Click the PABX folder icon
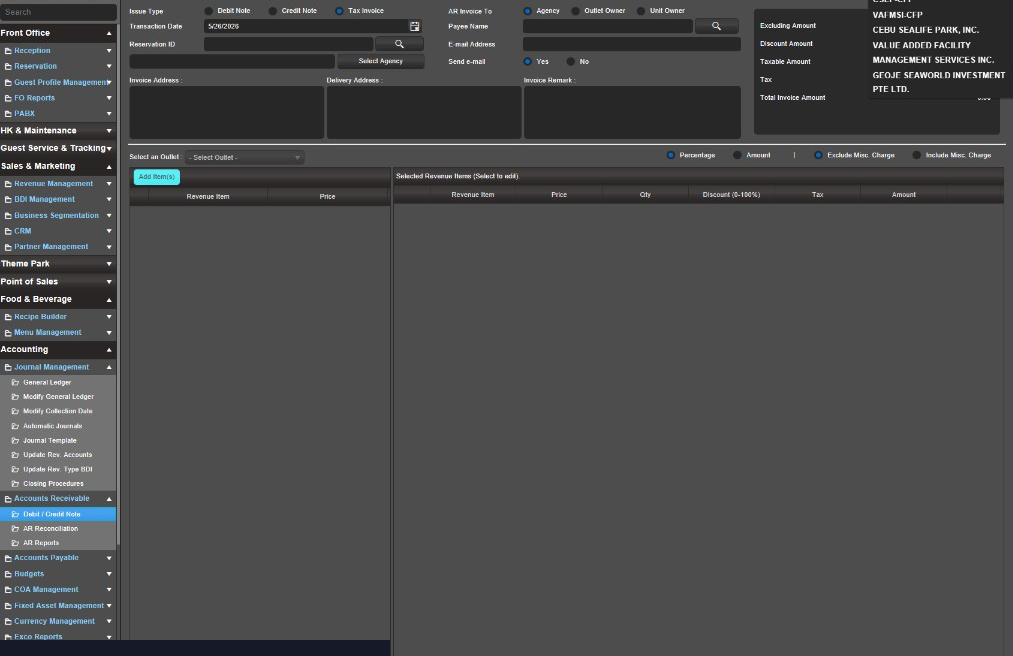 click(x=8, y=114)
